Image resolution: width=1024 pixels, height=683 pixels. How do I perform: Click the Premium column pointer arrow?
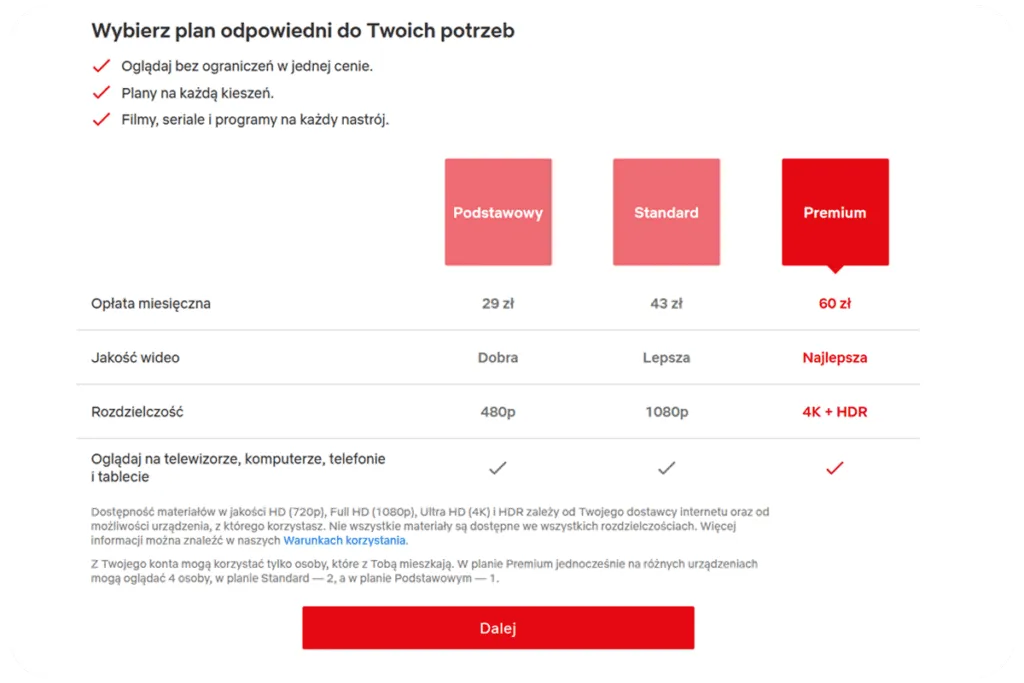835,270
